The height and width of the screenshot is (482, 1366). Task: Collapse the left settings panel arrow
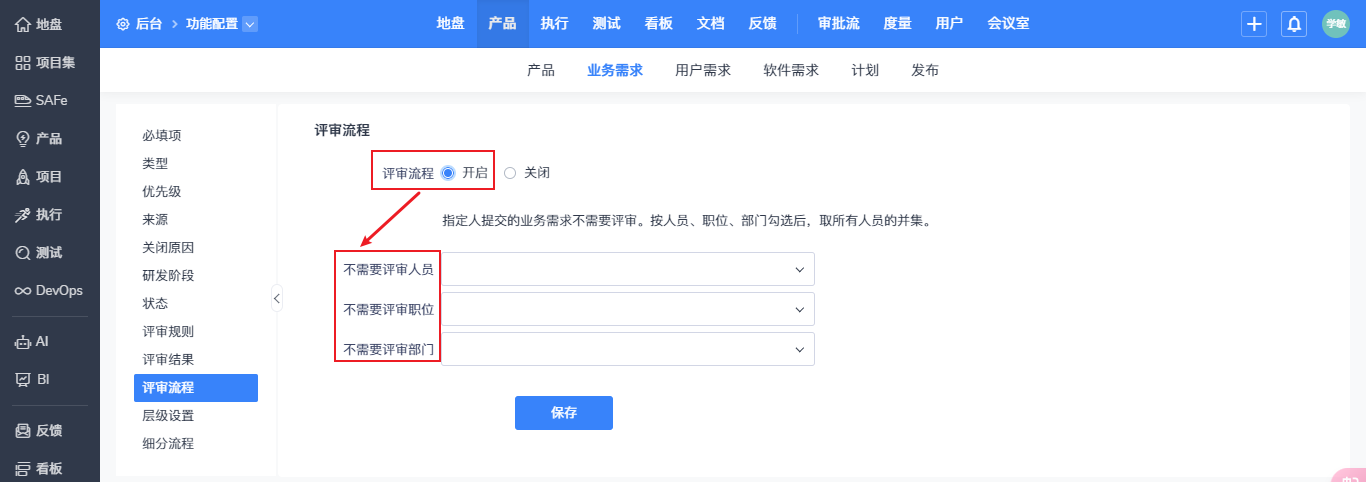(x=277, y=297)
